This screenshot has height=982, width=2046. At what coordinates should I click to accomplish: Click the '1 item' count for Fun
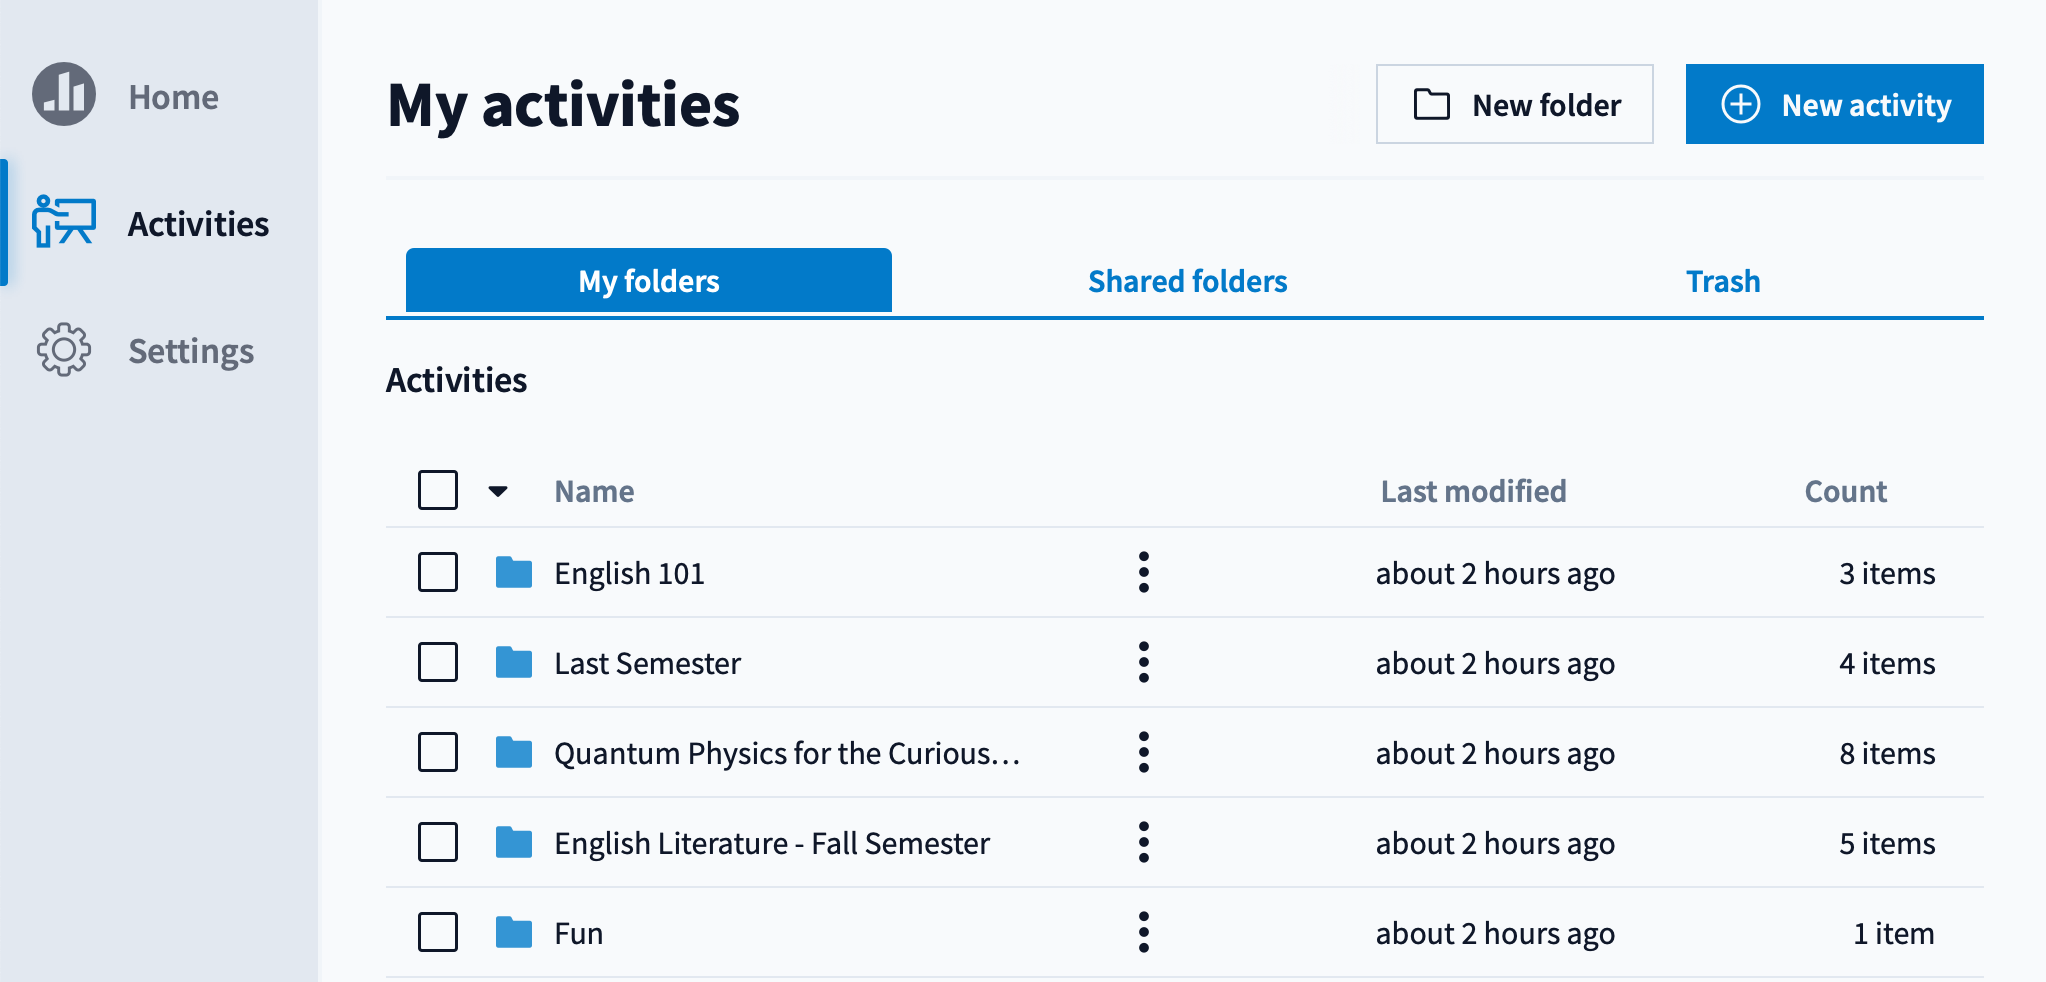point(1894,933)
